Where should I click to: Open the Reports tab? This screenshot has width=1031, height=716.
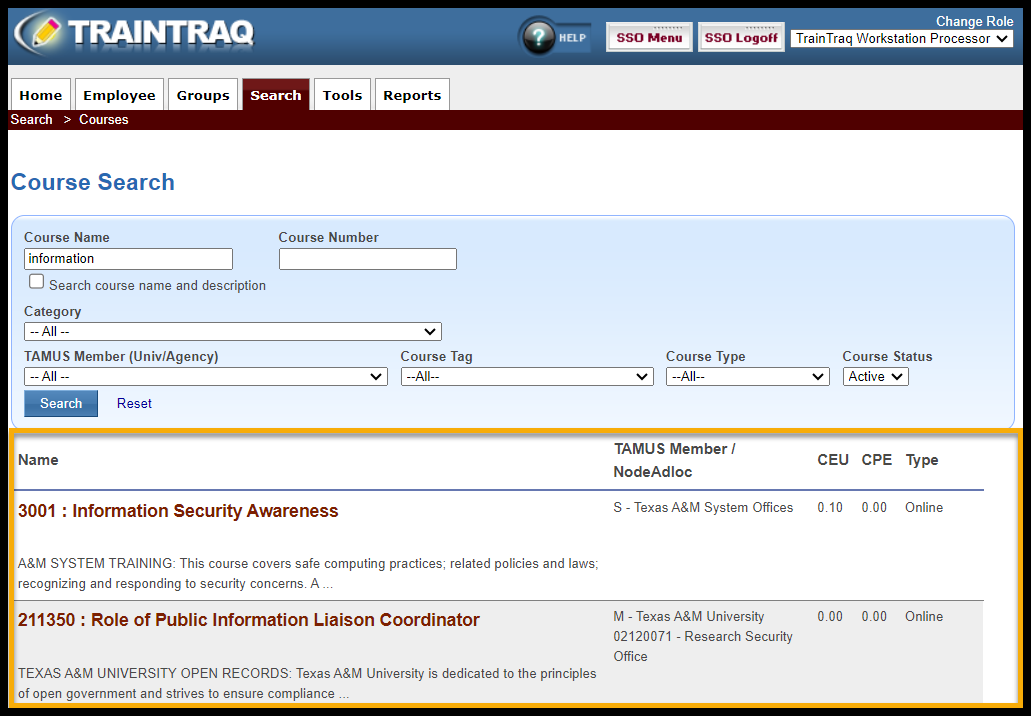point(412,95)
